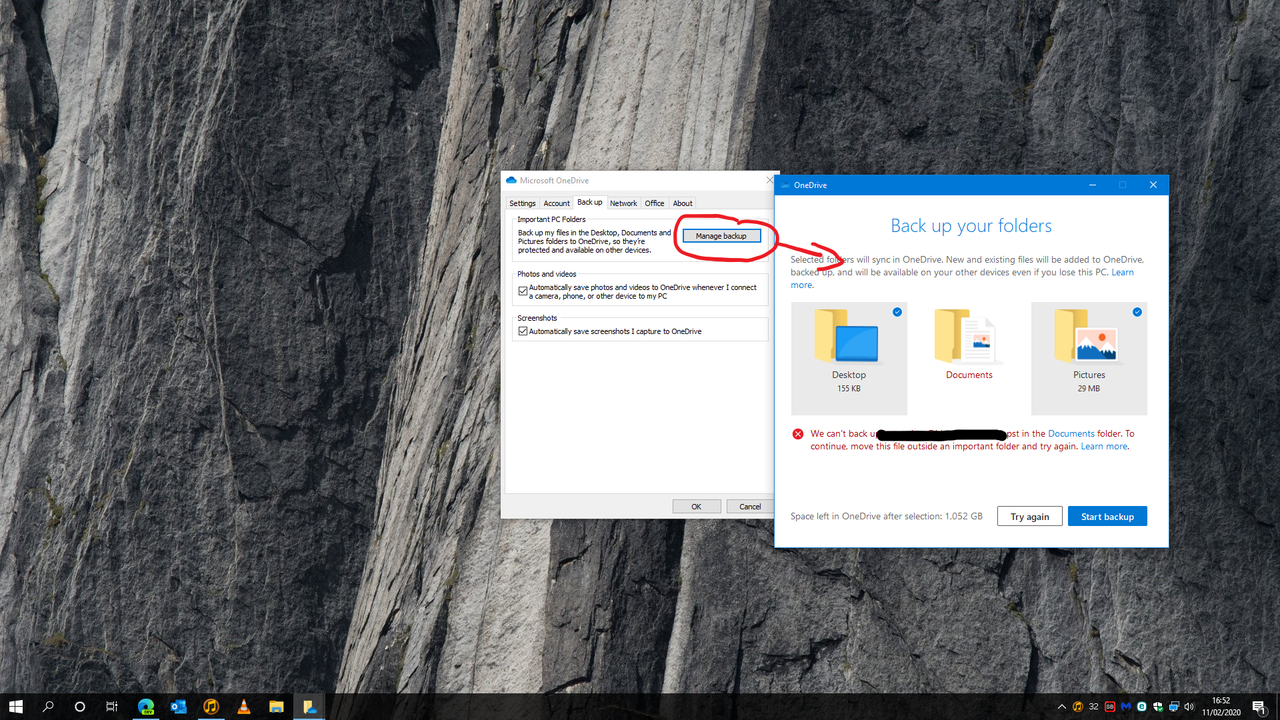Click the Start backup button

(x=1107, y=516)
